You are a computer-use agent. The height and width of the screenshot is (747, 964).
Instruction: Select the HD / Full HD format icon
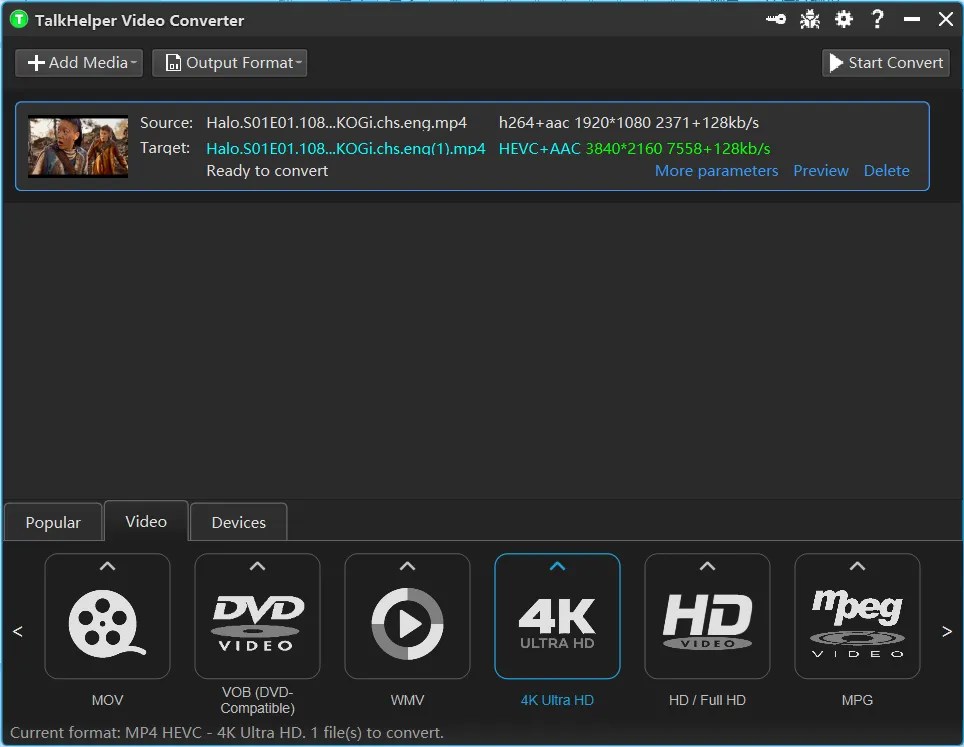707,616
